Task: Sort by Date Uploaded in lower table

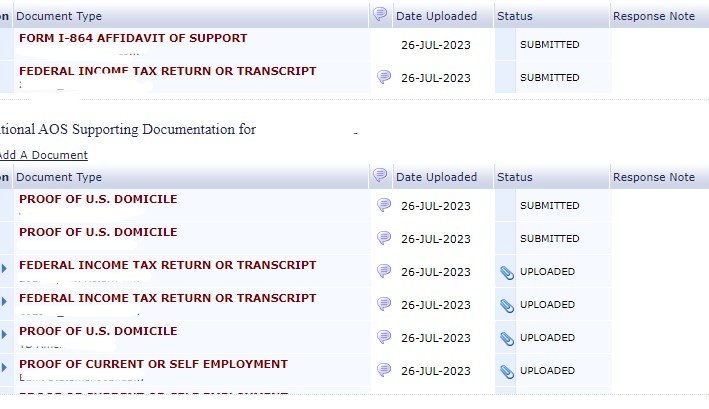Action: [436, 177]
